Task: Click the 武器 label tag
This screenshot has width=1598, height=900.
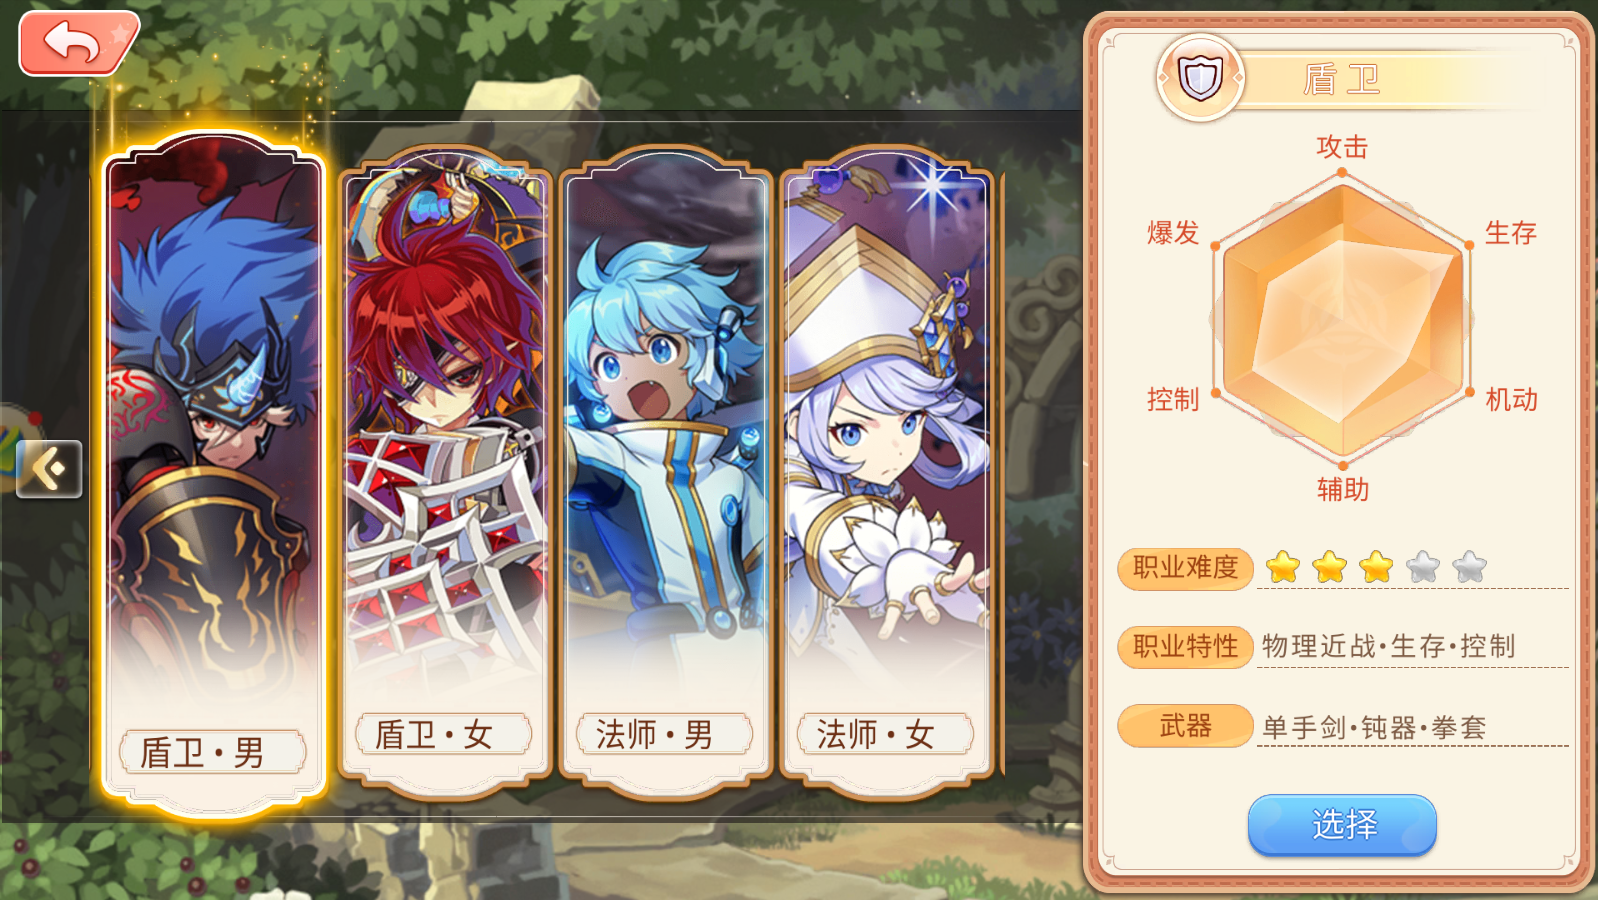Action: pyautogui.click(x=1185, y=725)
